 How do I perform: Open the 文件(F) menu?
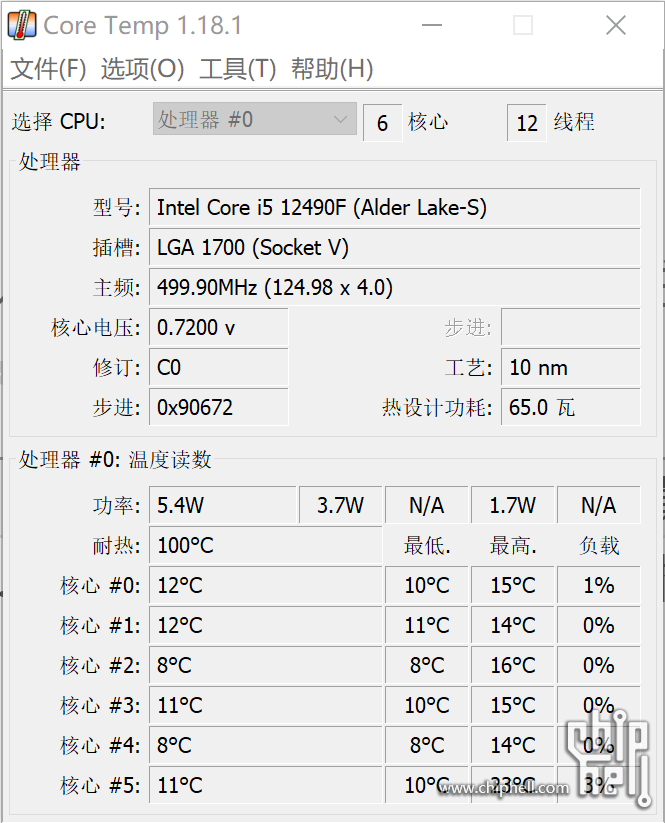coord(48,69)
